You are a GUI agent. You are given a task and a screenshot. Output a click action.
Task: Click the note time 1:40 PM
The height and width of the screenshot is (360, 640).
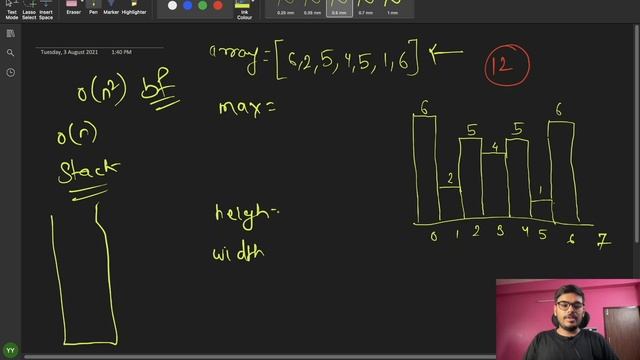coord(121,52)
